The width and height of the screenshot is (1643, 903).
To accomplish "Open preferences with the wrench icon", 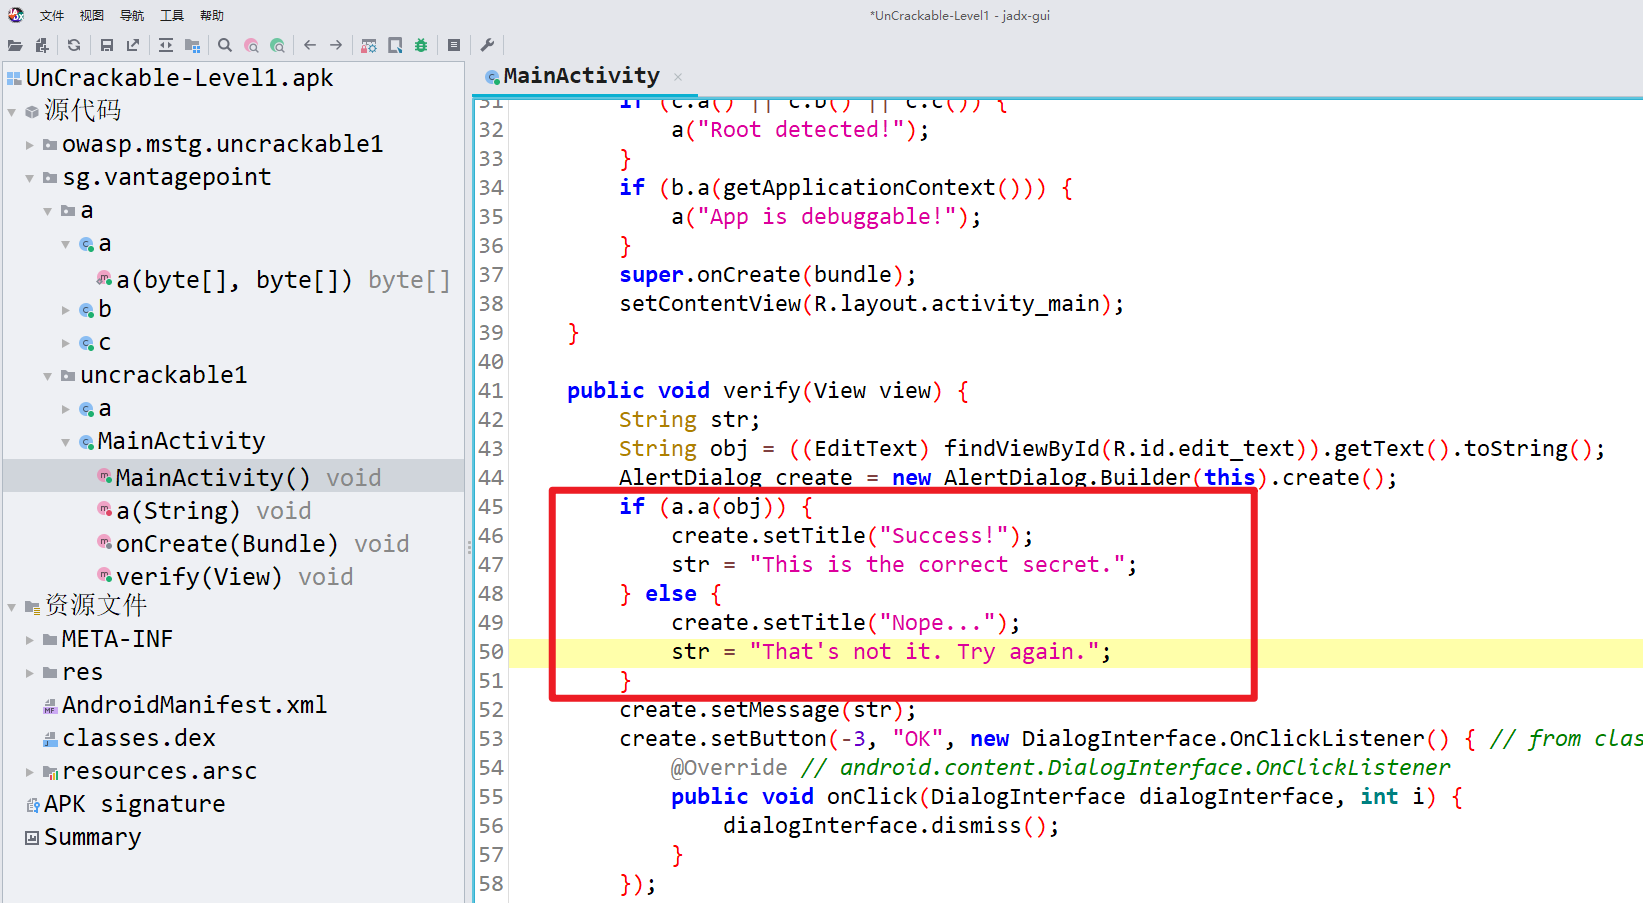I will (x=487, y=45).
